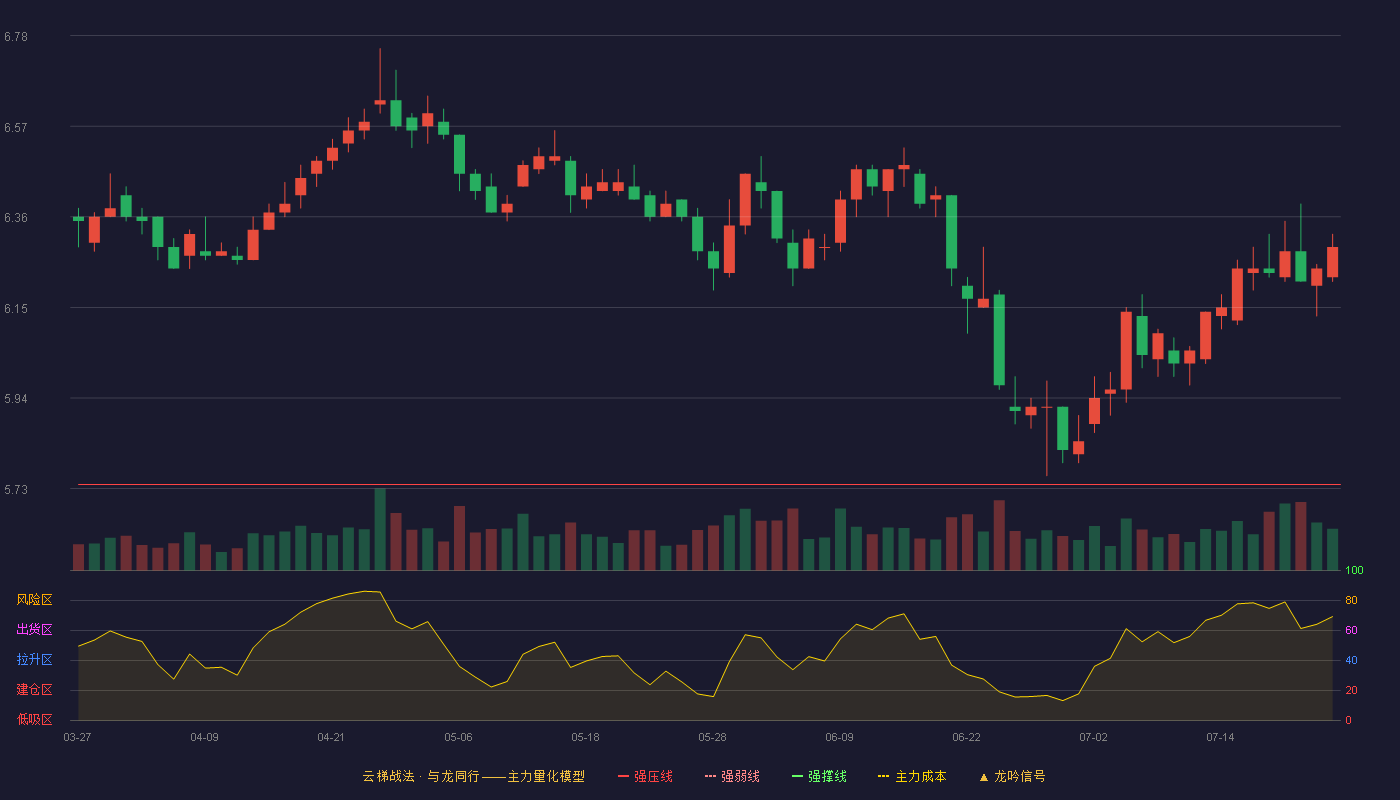Image resolution: width=1400 pixels, height=800 pixels.
Task: Toggle the 龙吟信号 legend entry
Action: click(1012, 776)
